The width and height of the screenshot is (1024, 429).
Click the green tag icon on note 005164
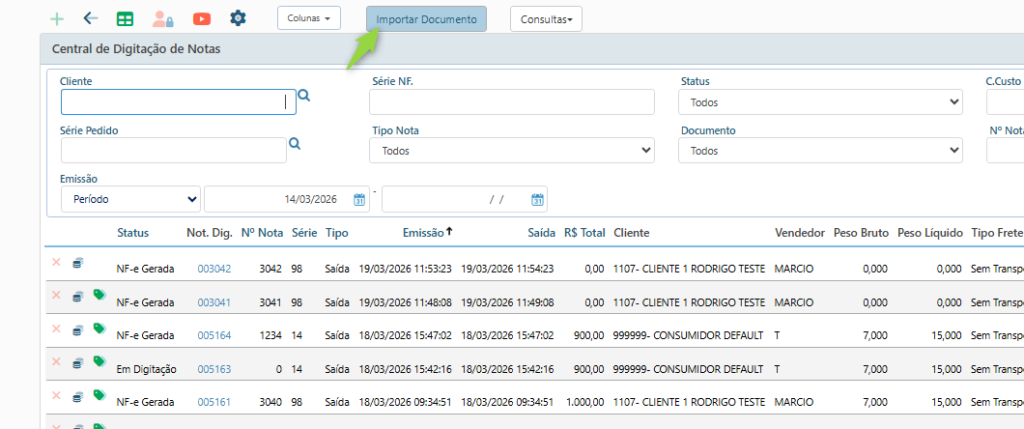point(98,328)
